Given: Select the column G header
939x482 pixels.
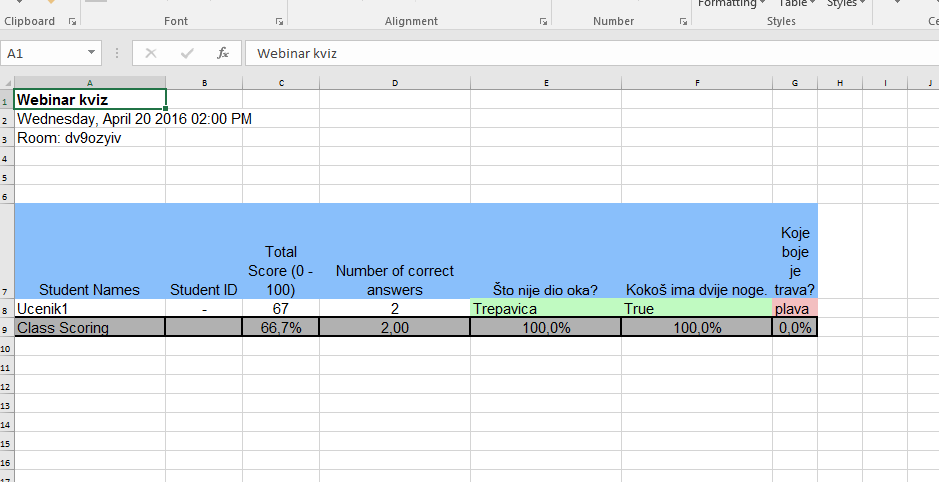Looking at the screenshot, I should point(794,83).
